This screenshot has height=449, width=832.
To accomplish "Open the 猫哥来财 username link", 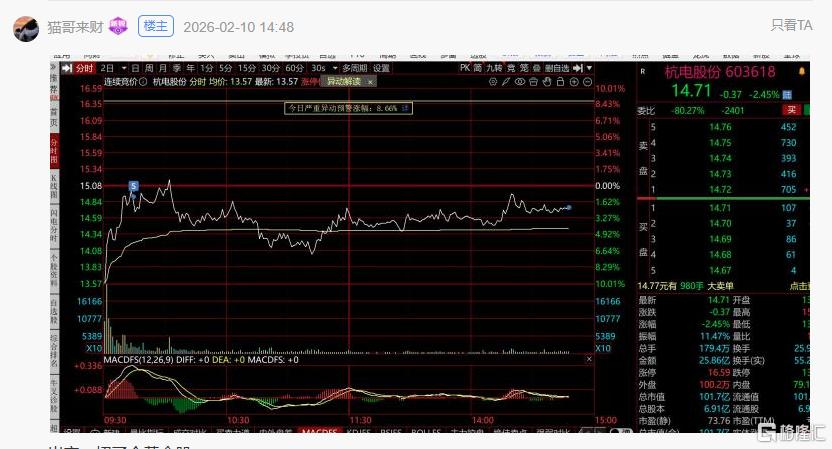I will point(75,27).
